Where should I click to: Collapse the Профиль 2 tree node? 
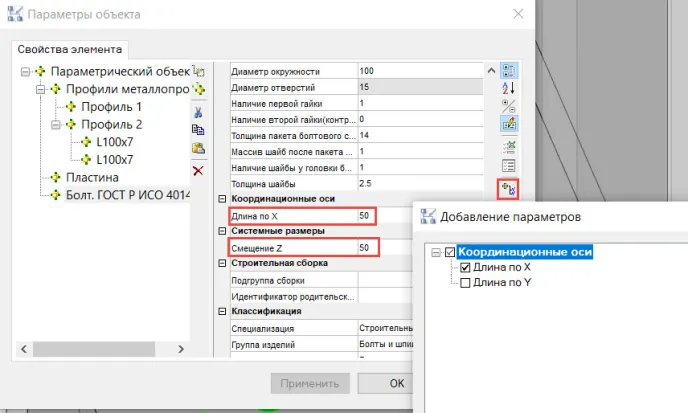pos(57,124)
